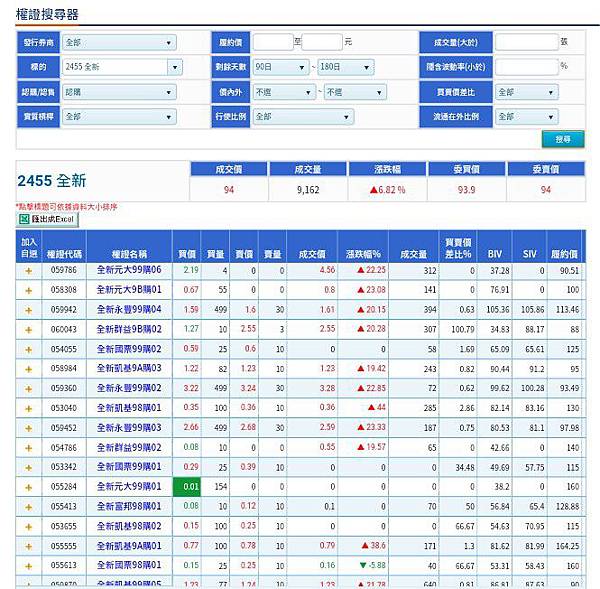The width and height of the screenshot is (600, 589).
Task: Open warrant link 全新永豐99購04
Action: [129, 309]
